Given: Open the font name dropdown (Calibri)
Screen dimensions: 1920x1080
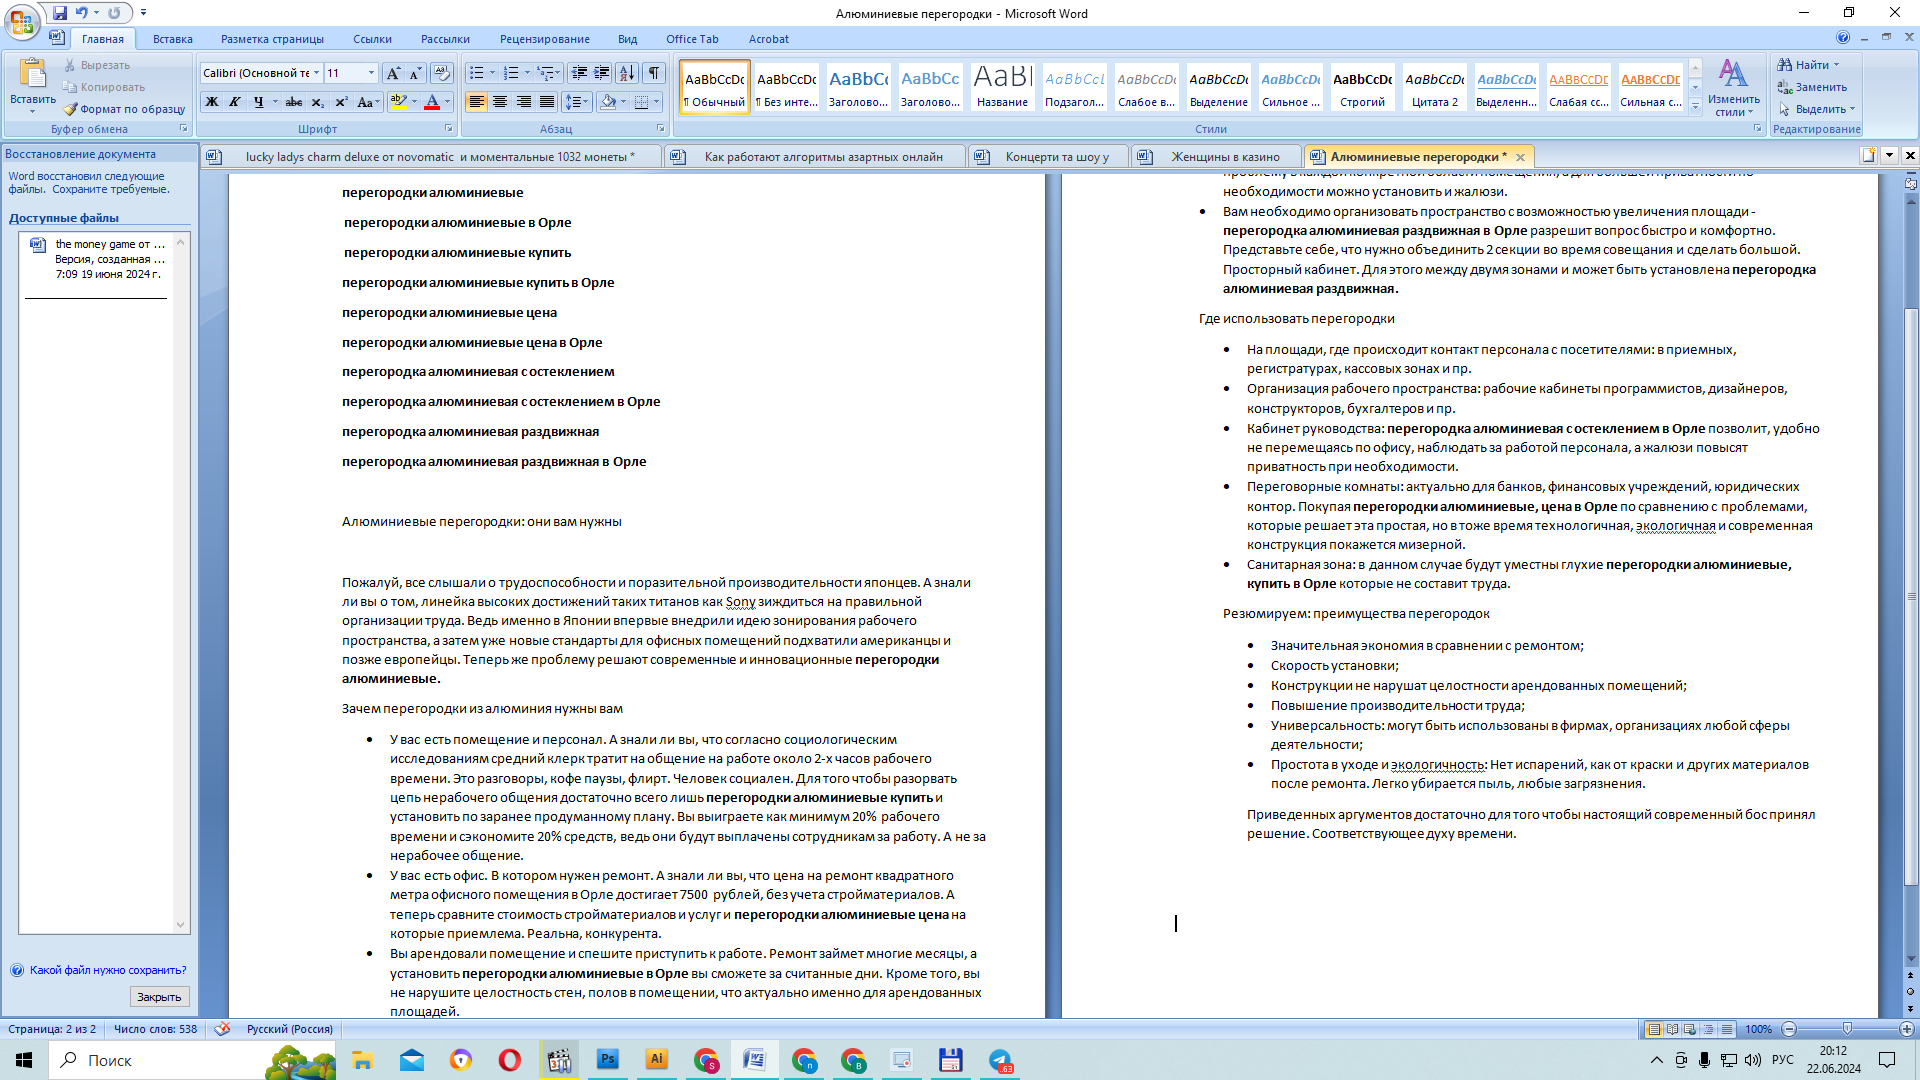Looking at the screenshot, I should [317, 73].
